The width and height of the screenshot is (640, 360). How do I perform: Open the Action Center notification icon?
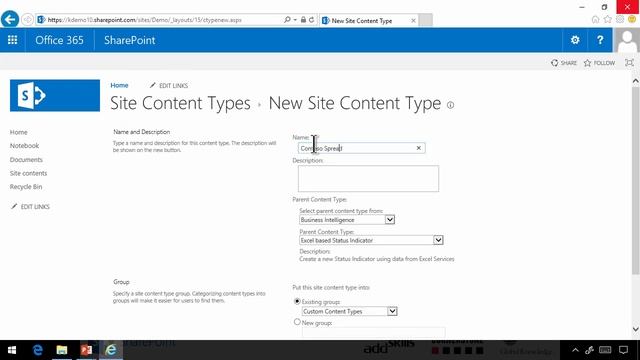623,350
